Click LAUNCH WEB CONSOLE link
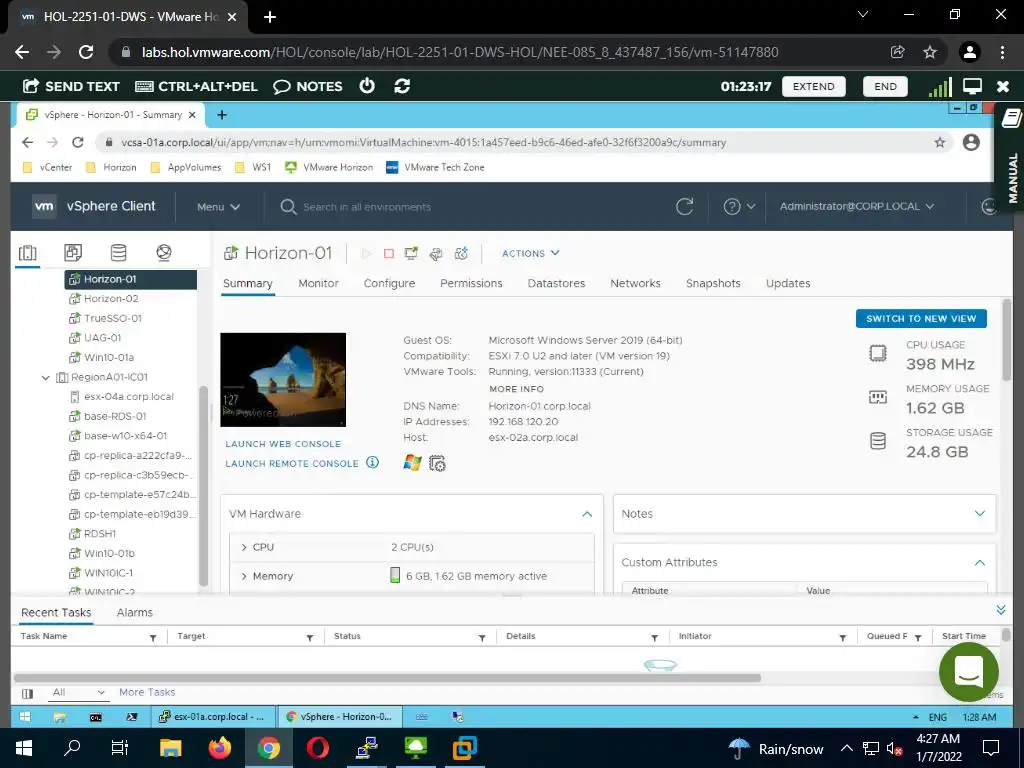The image size is (1024, 768). (x=283, y=444)
